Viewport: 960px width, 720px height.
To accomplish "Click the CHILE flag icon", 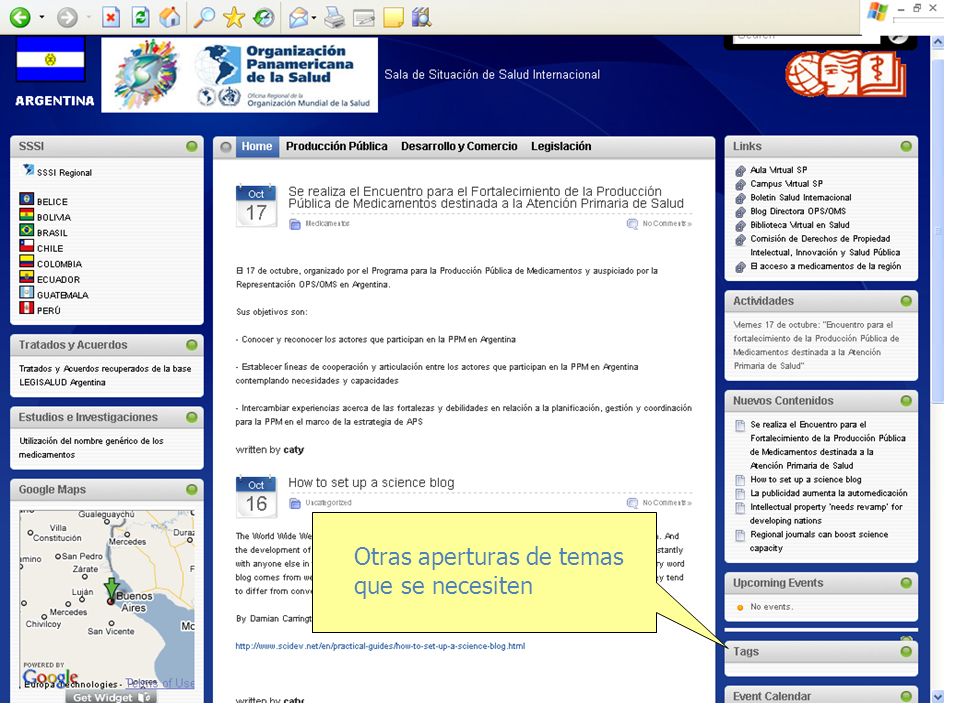I will [26, 246].
